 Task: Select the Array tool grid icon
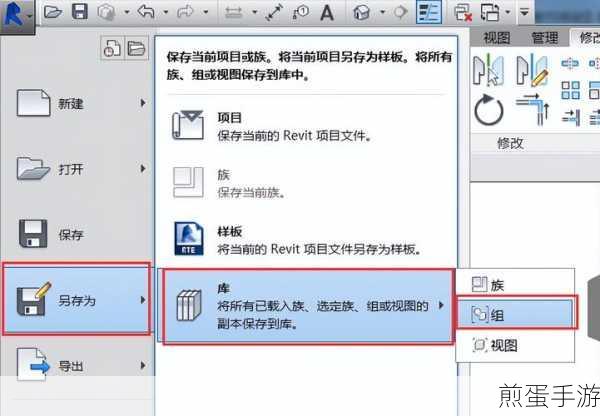coord(570,90)
